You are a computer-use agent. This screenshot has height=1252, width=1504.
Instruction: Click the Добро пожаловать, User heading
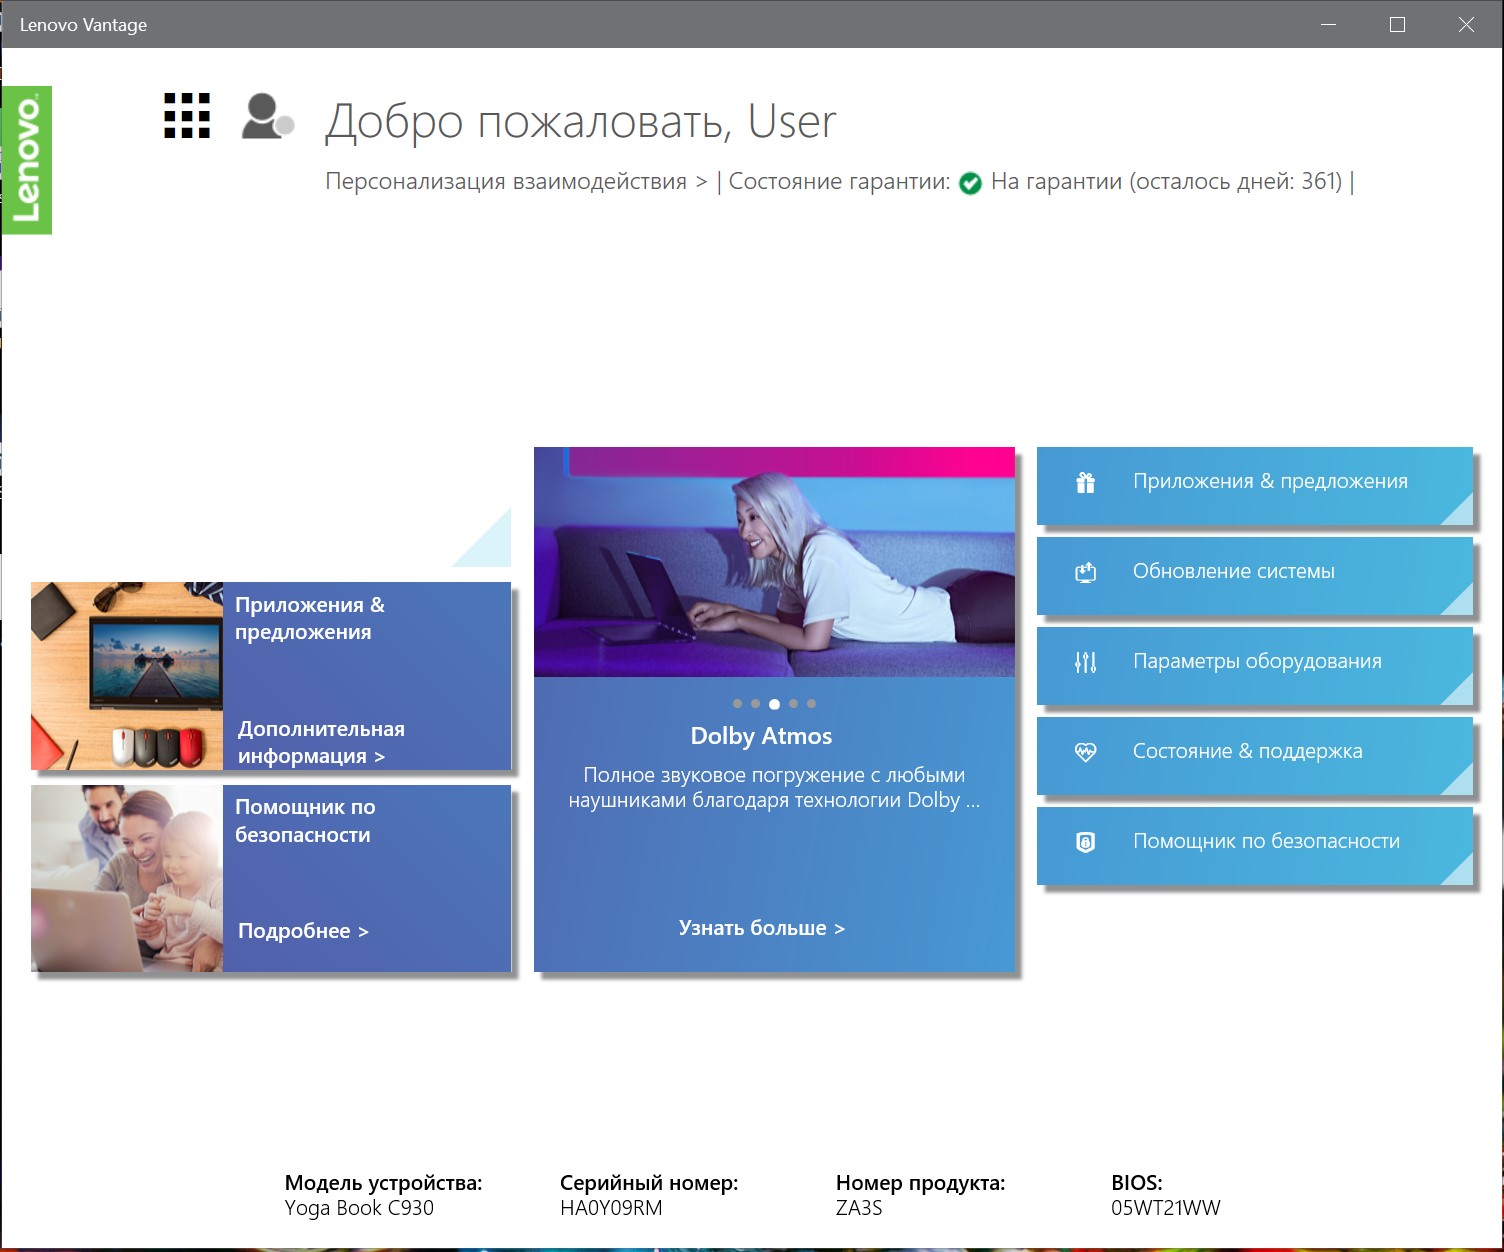coord(580,122)
